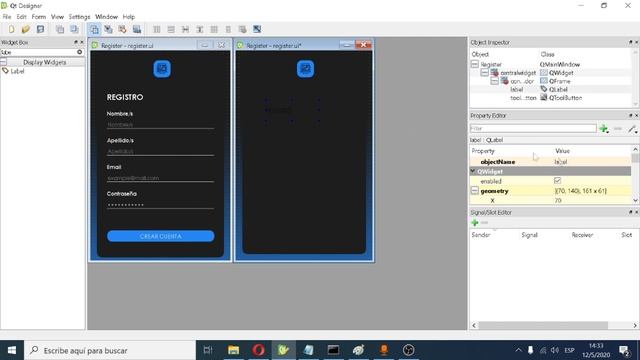This screenshot has width=640, height=360.
Task: Click the Email input field
Action: 160,178
